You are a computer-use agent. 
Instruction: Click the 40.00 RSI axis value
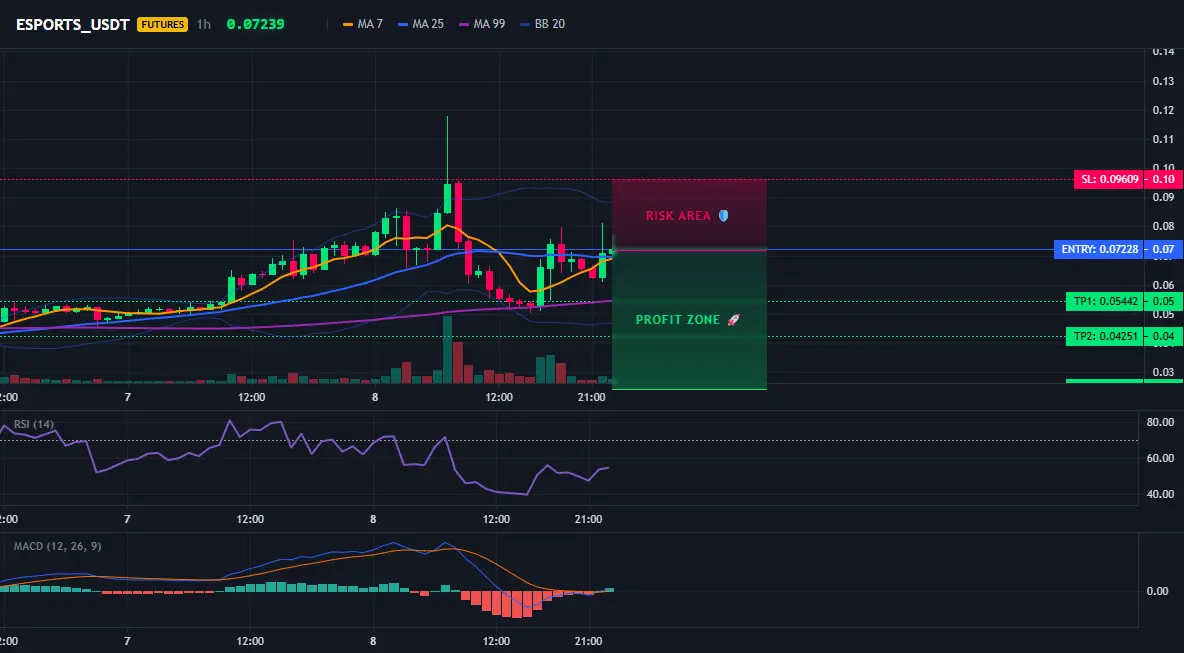tap(1161, 494)
